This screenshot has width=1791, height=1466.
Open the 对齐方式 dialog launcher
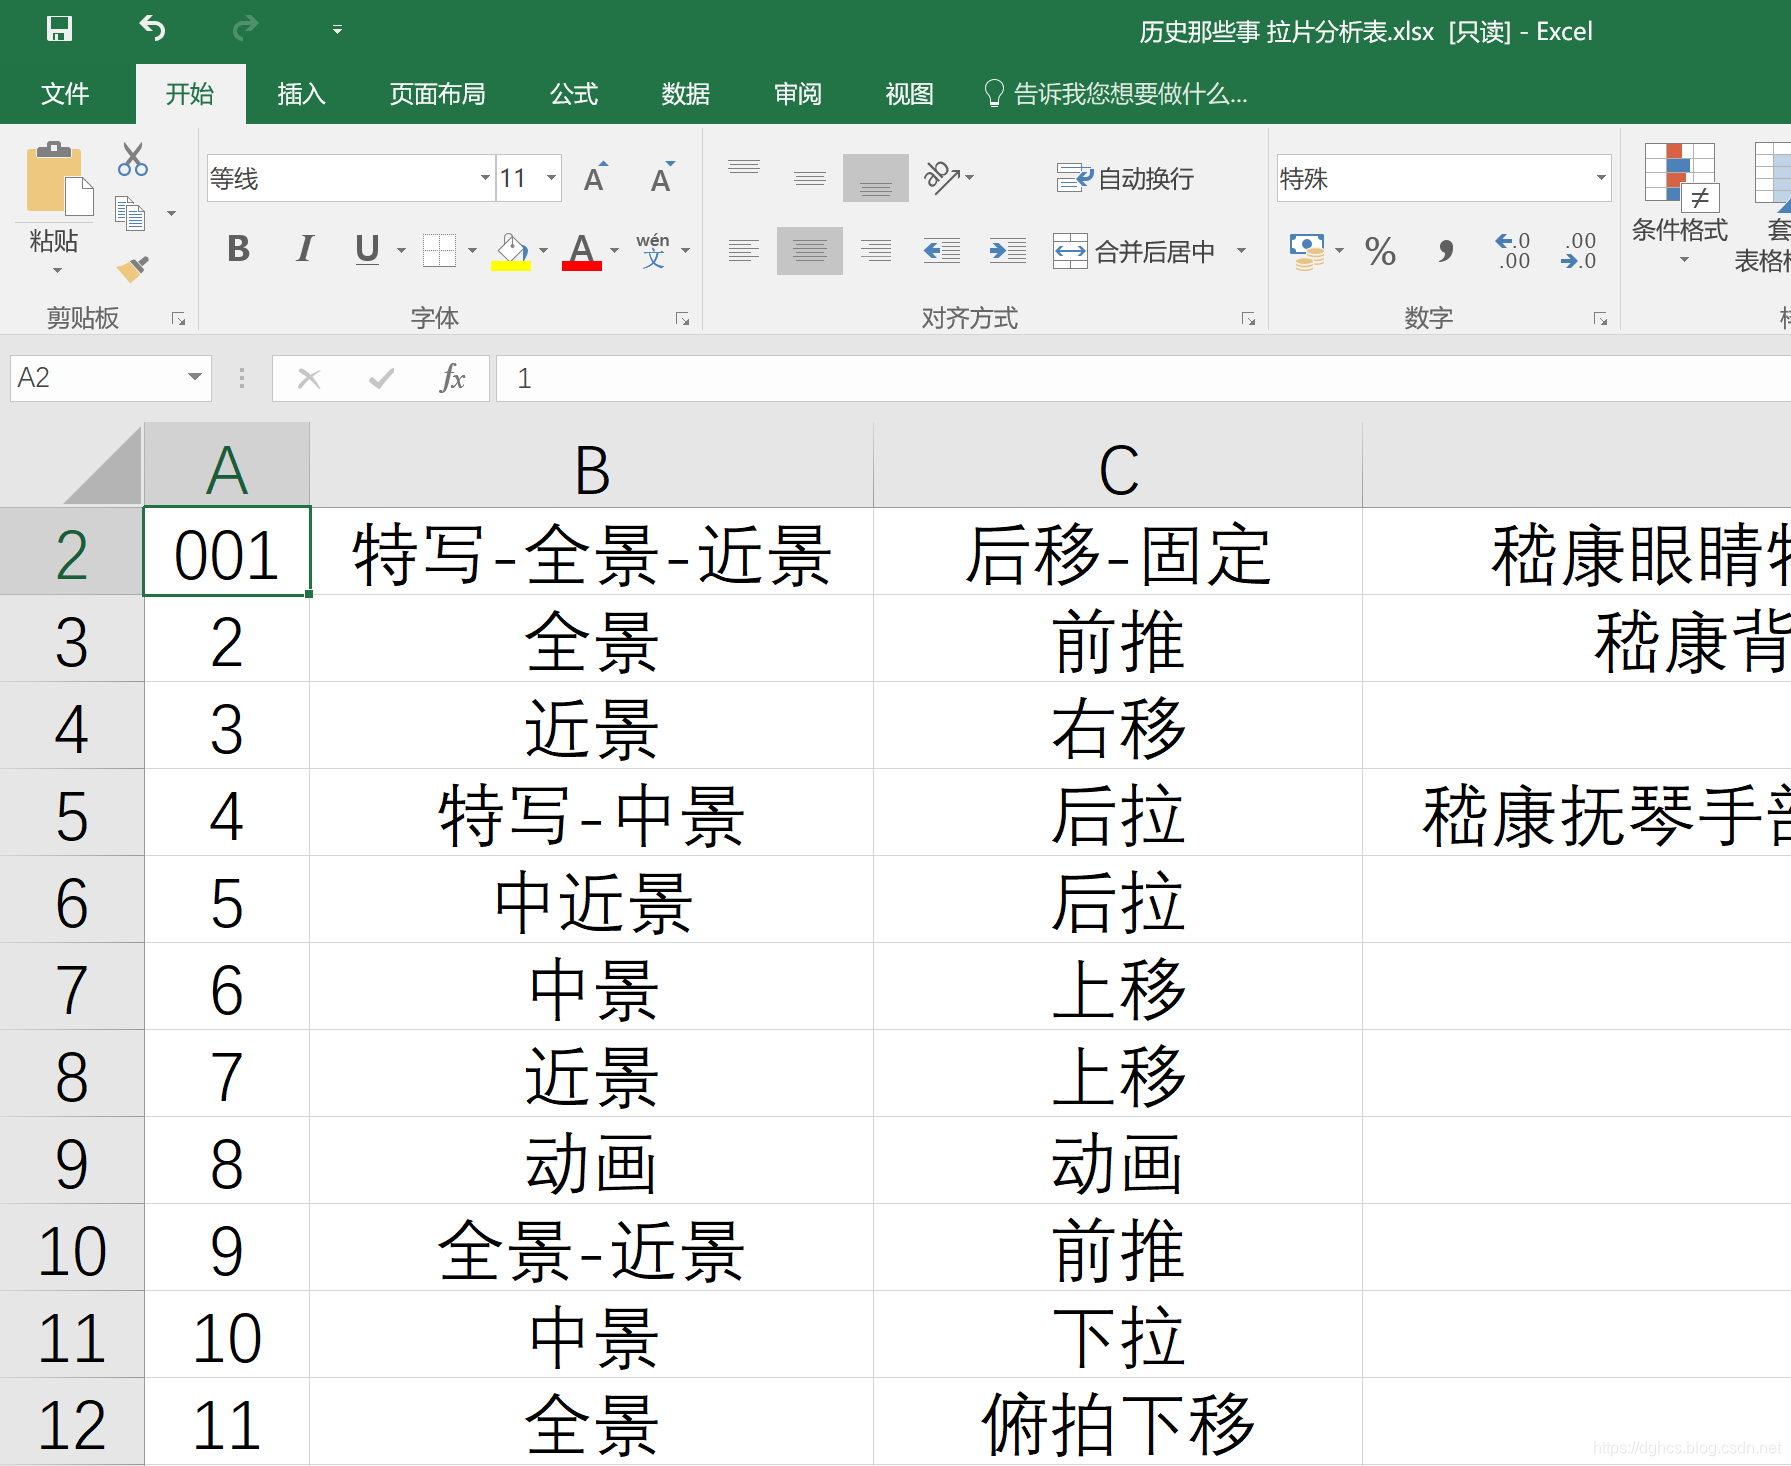tap(1248, 319)
